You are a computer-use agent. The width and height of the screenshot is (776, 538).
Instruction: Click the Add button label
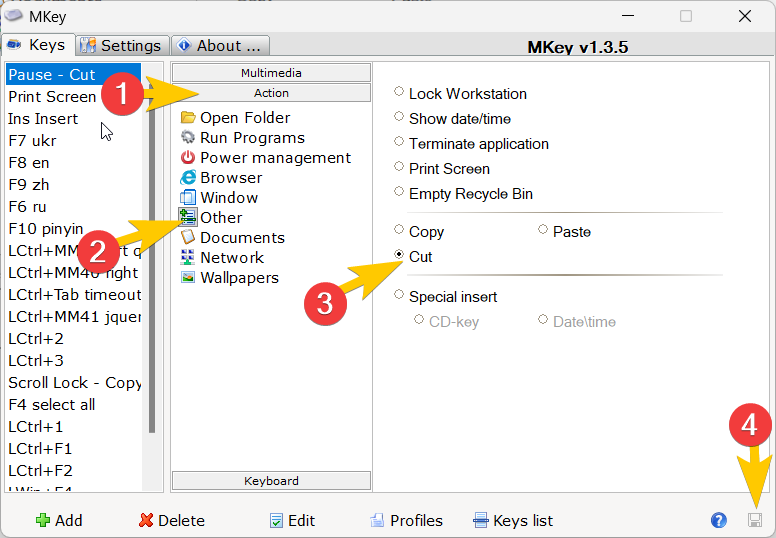pyautogui.click(x=68, y=521)
